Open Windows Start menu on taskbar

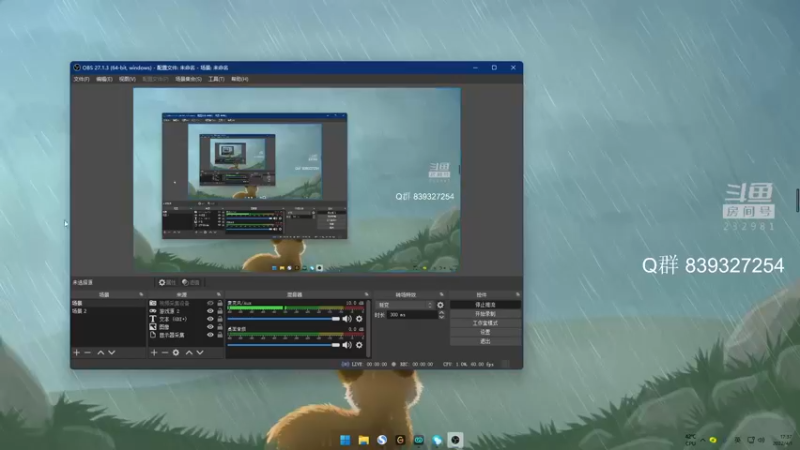click(345, 440)
